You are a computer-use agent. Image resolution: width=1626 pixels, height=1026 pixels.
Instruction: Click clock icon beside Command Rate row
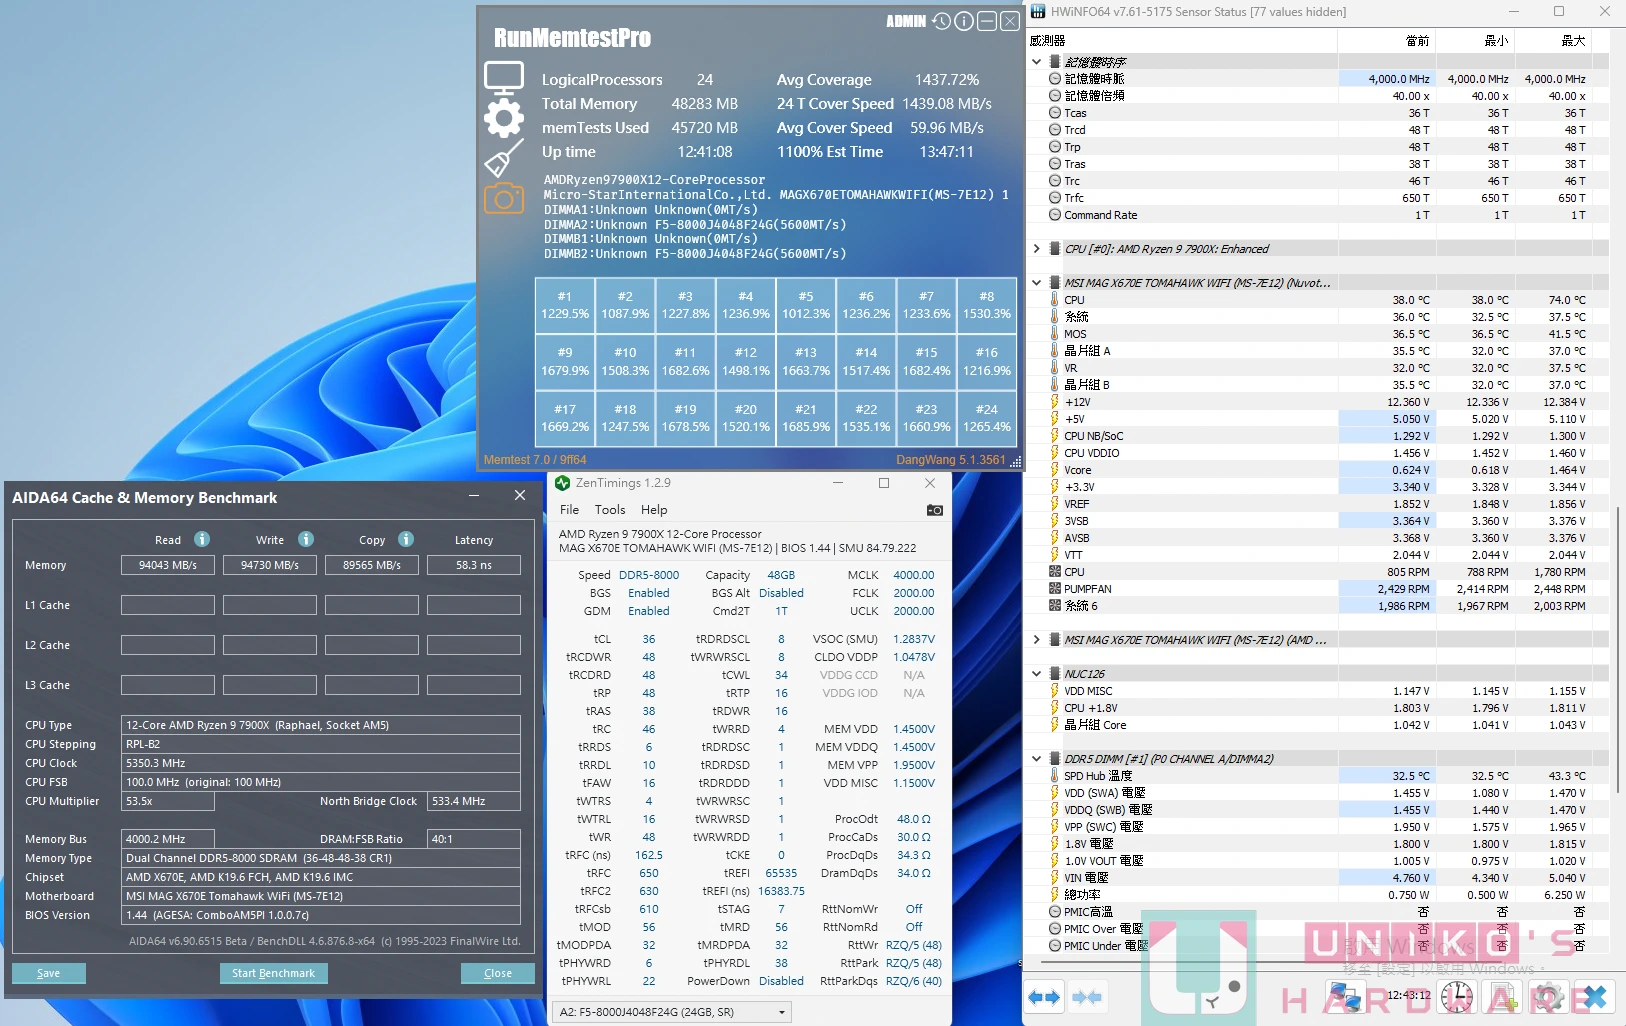click(x=1055, y=215)
